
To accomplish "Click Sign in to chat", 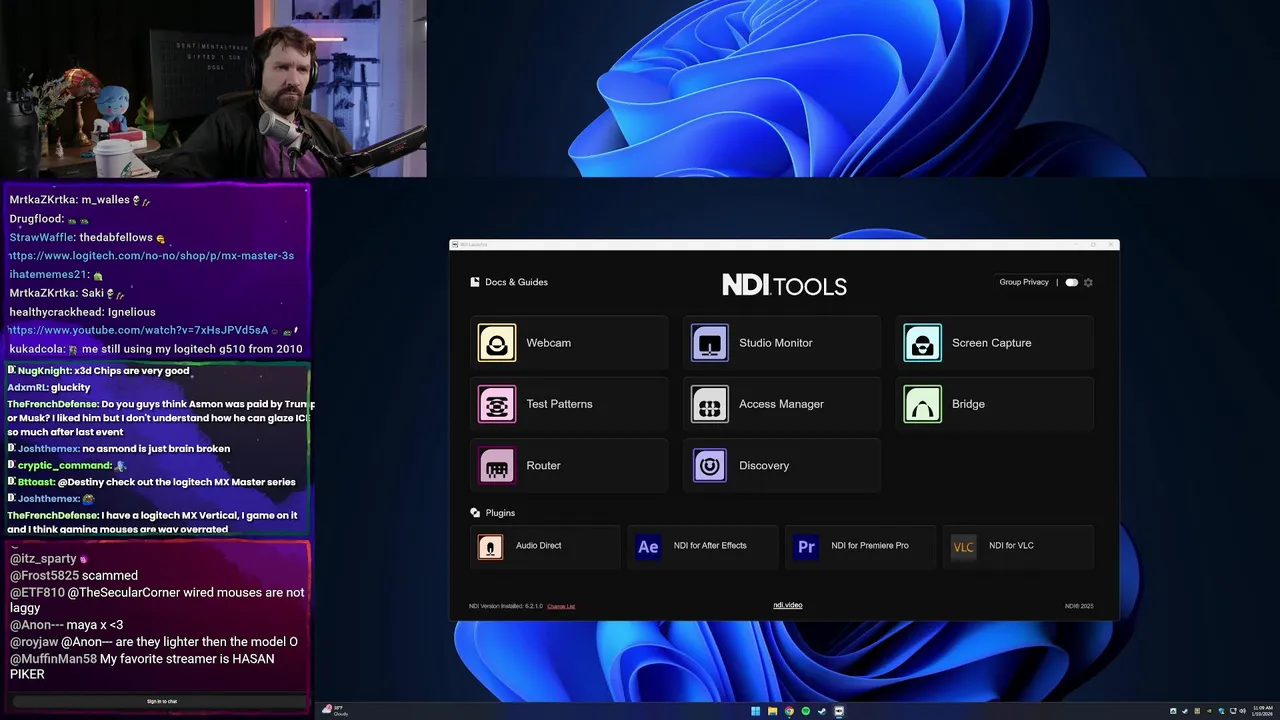I will 162,701.
